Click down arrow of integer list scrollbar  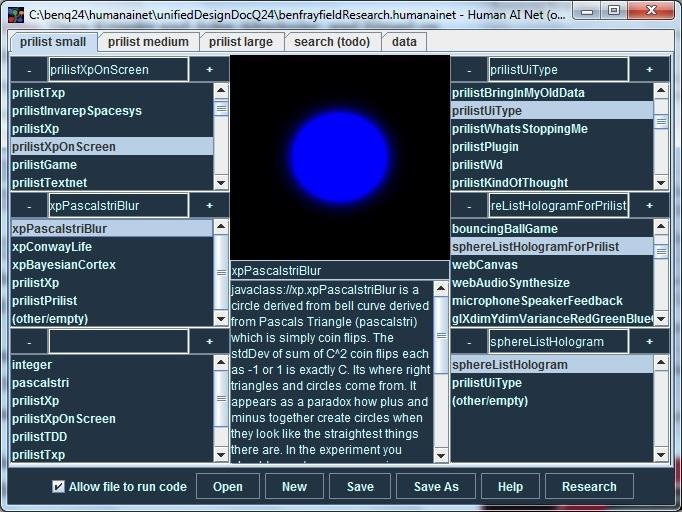tap(221, 455)
